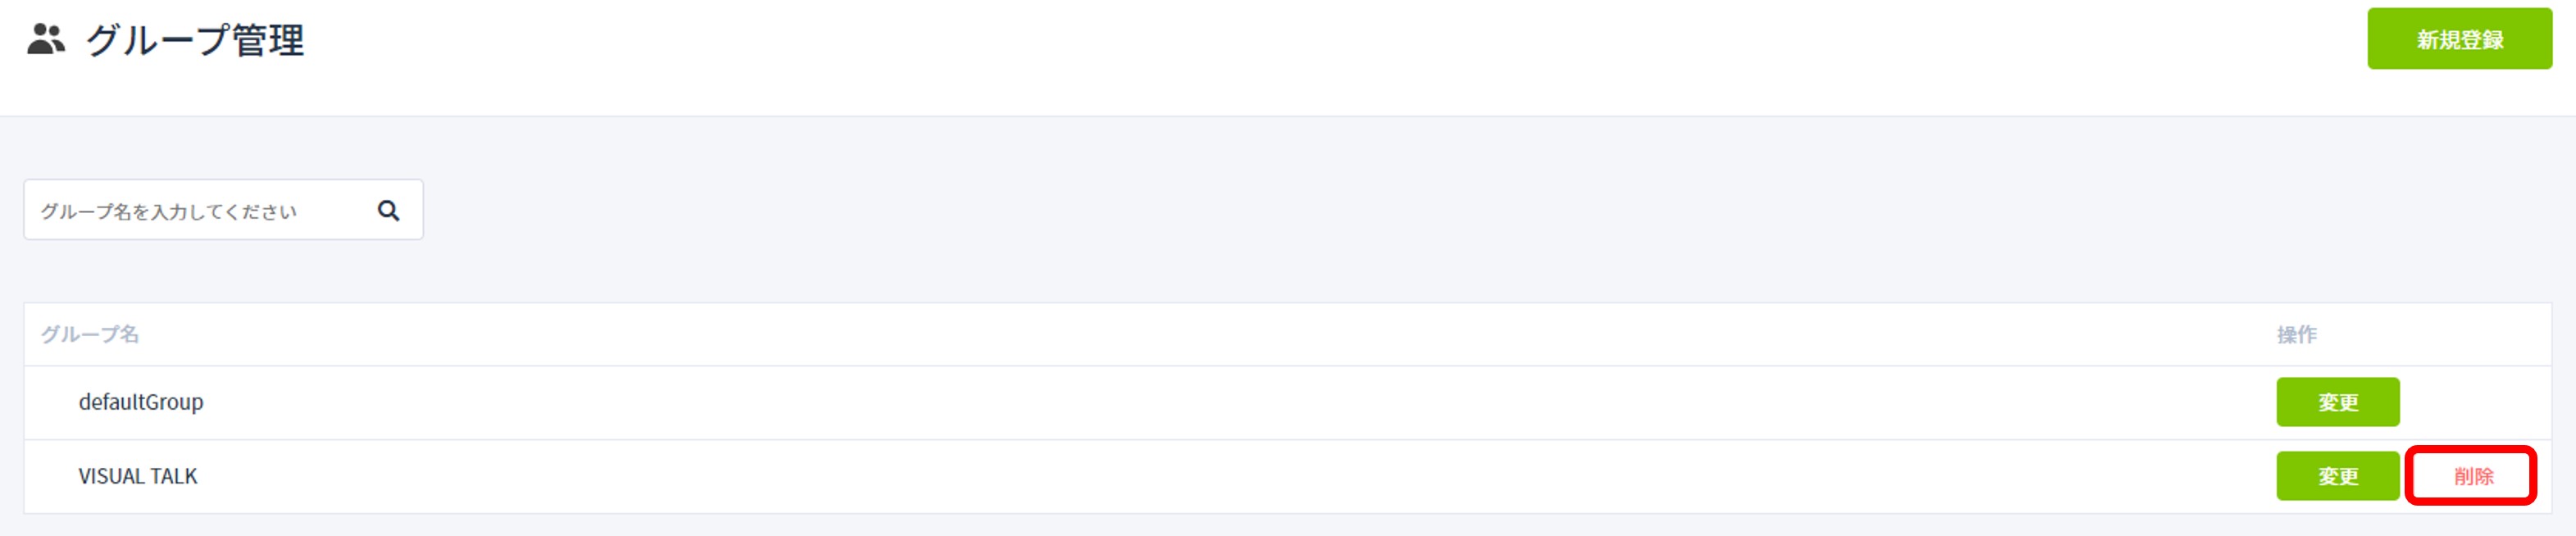Click the グループ名 column header
Viewport: 2576px width, 536px height.
[90, 334]
